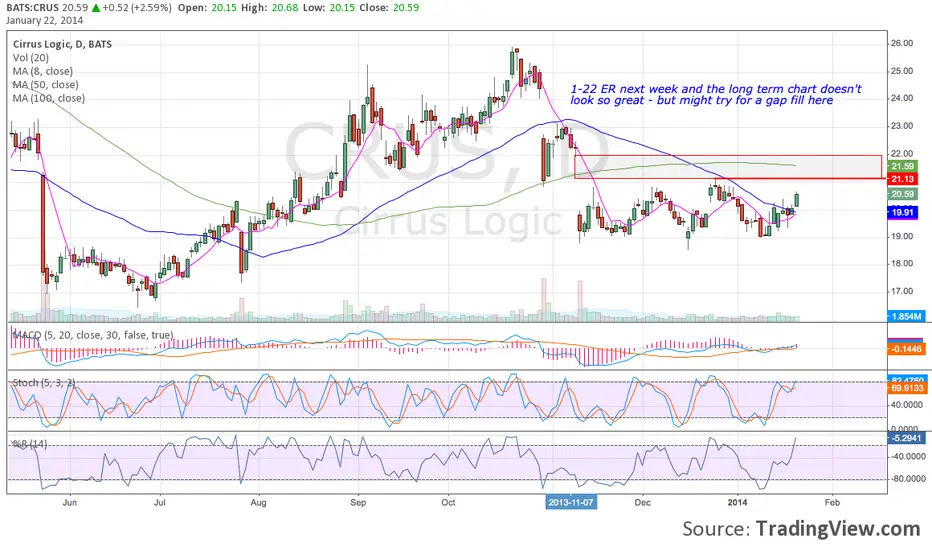Click the %R (14) pane label
Screen dimensions: 932x550
pos(30,444)
